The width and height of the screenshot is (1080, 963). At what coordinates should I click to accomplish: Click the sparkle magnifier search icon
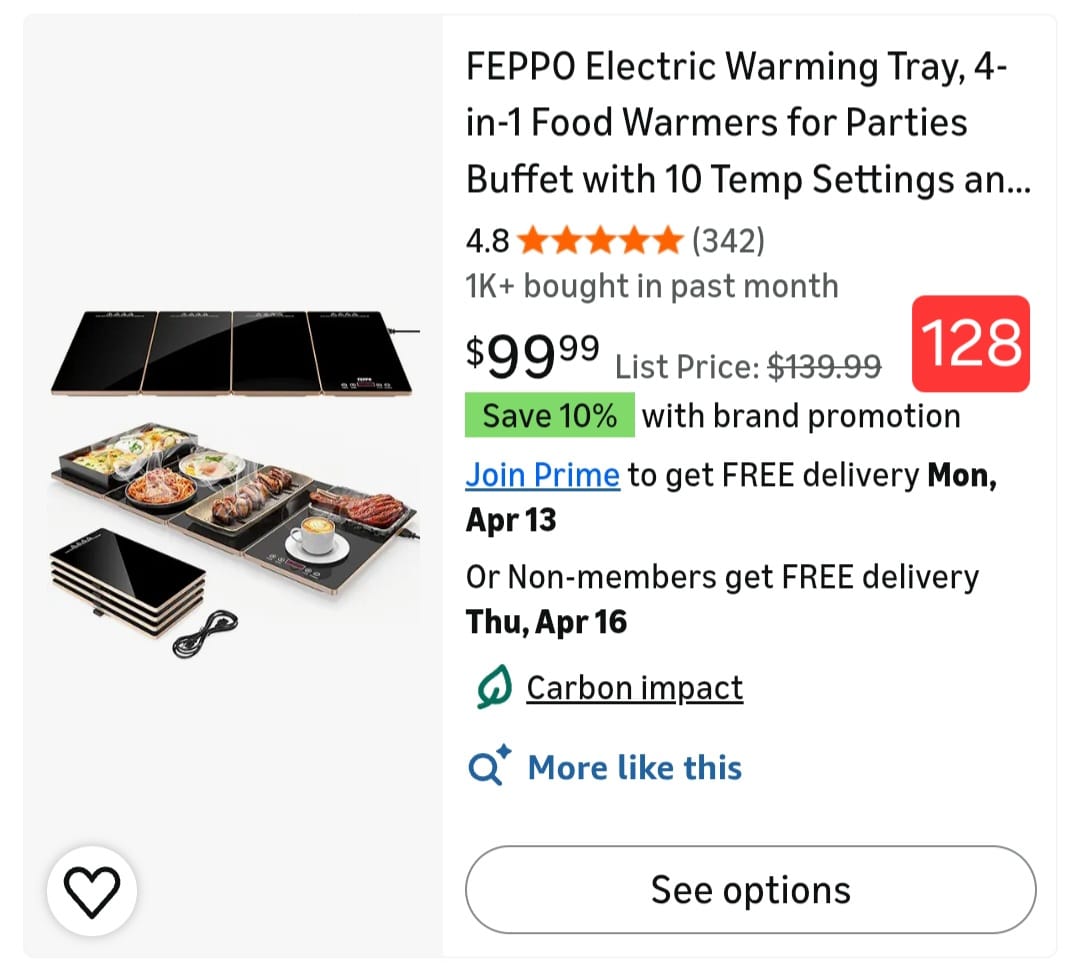click(x=490, y=767)
